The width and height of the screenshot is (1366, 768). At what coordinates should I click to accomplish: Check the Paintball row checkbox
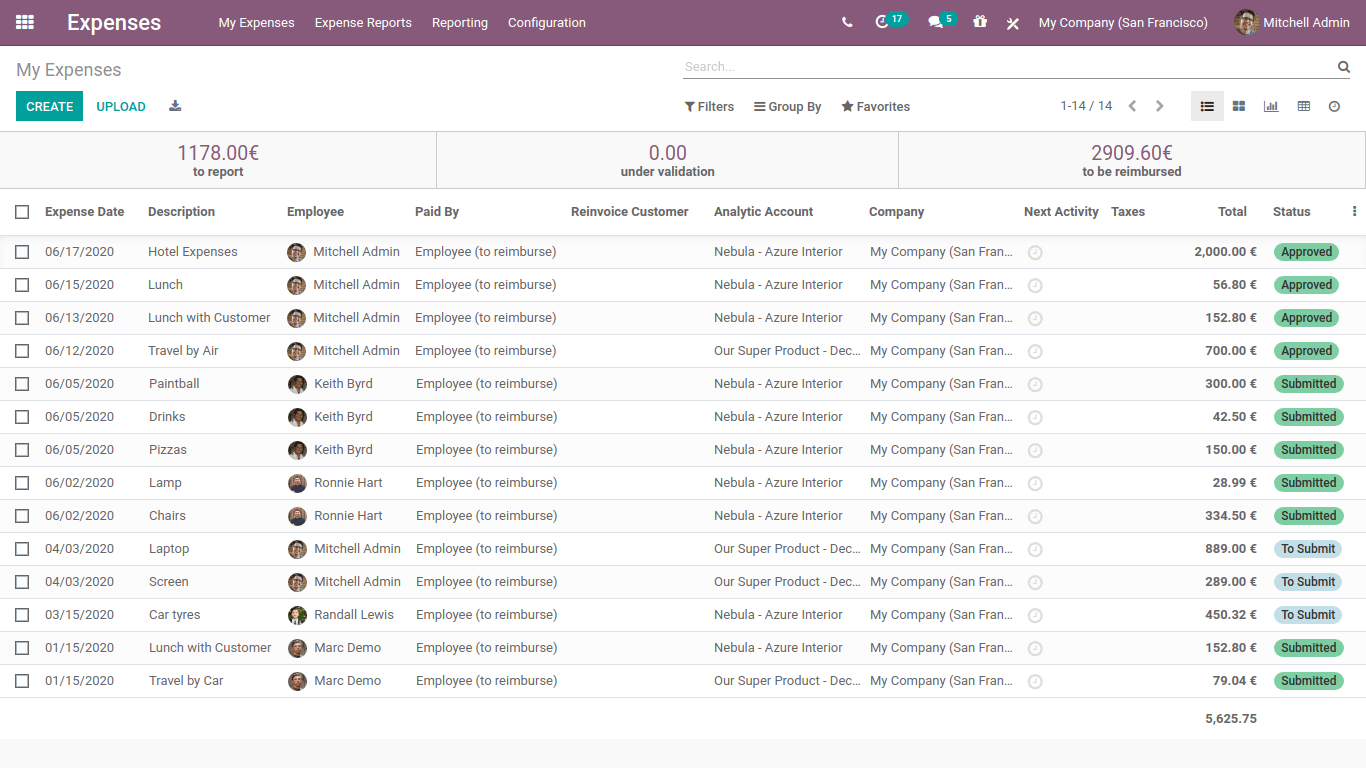point(22,384)
